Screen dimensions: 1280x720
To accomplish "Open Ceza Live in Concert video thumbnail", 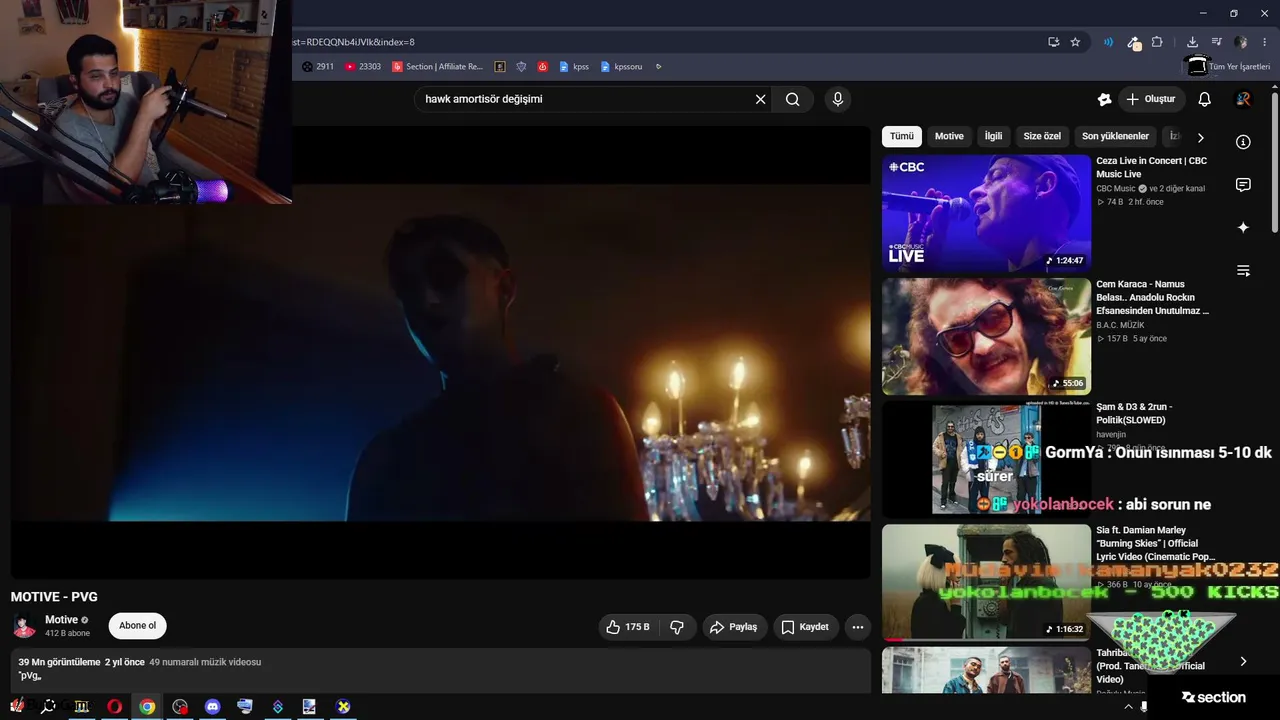I will point(986,213).
